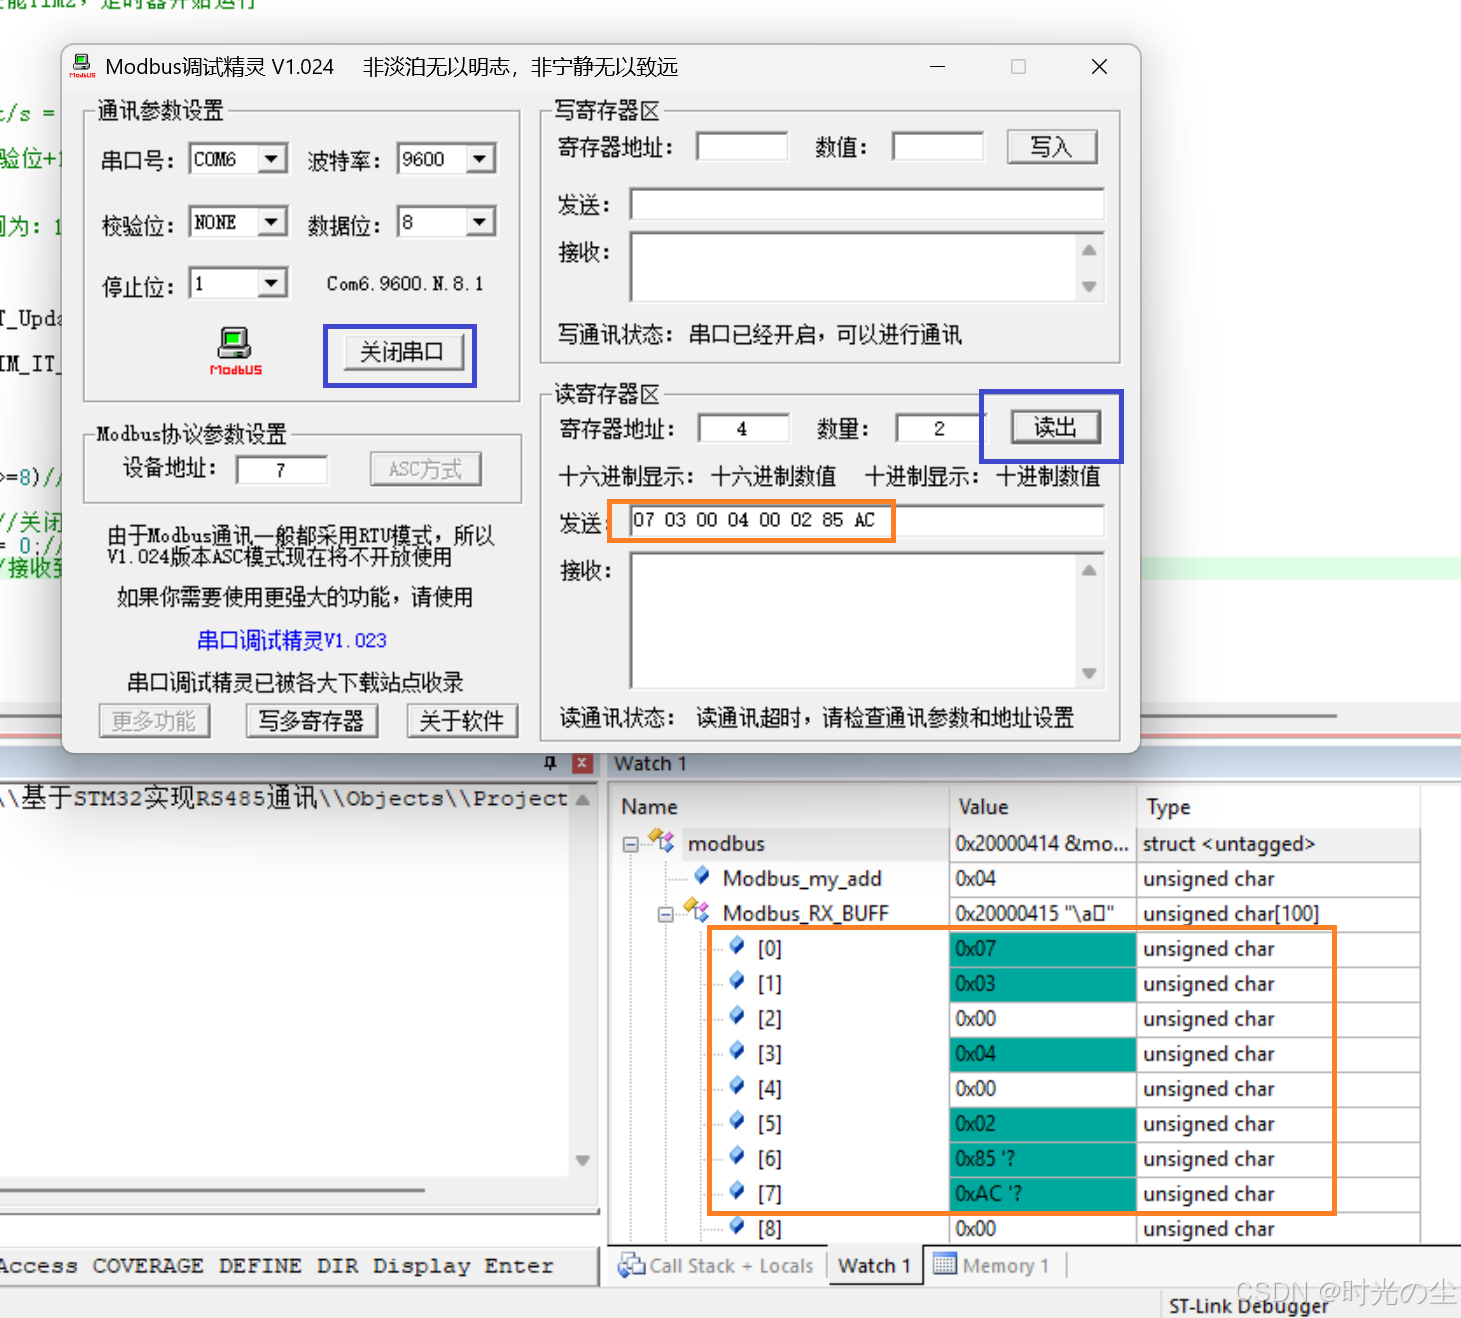
Task: Click the 设备地址 field showing 7
Action: (282, 470)
